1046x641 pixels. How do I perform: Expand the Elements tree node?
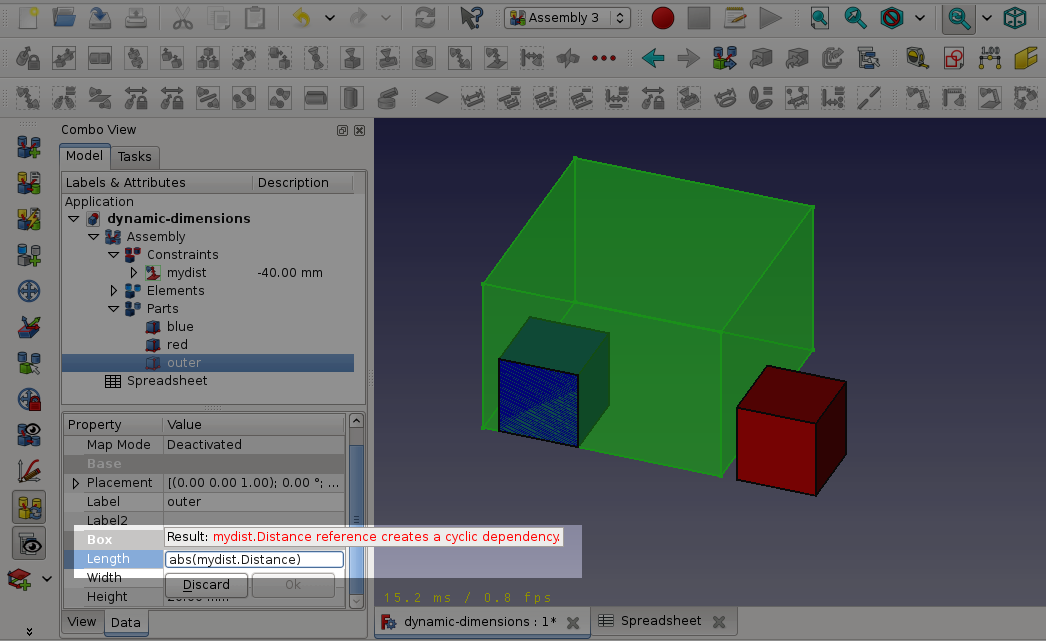(x=113, y=290)
